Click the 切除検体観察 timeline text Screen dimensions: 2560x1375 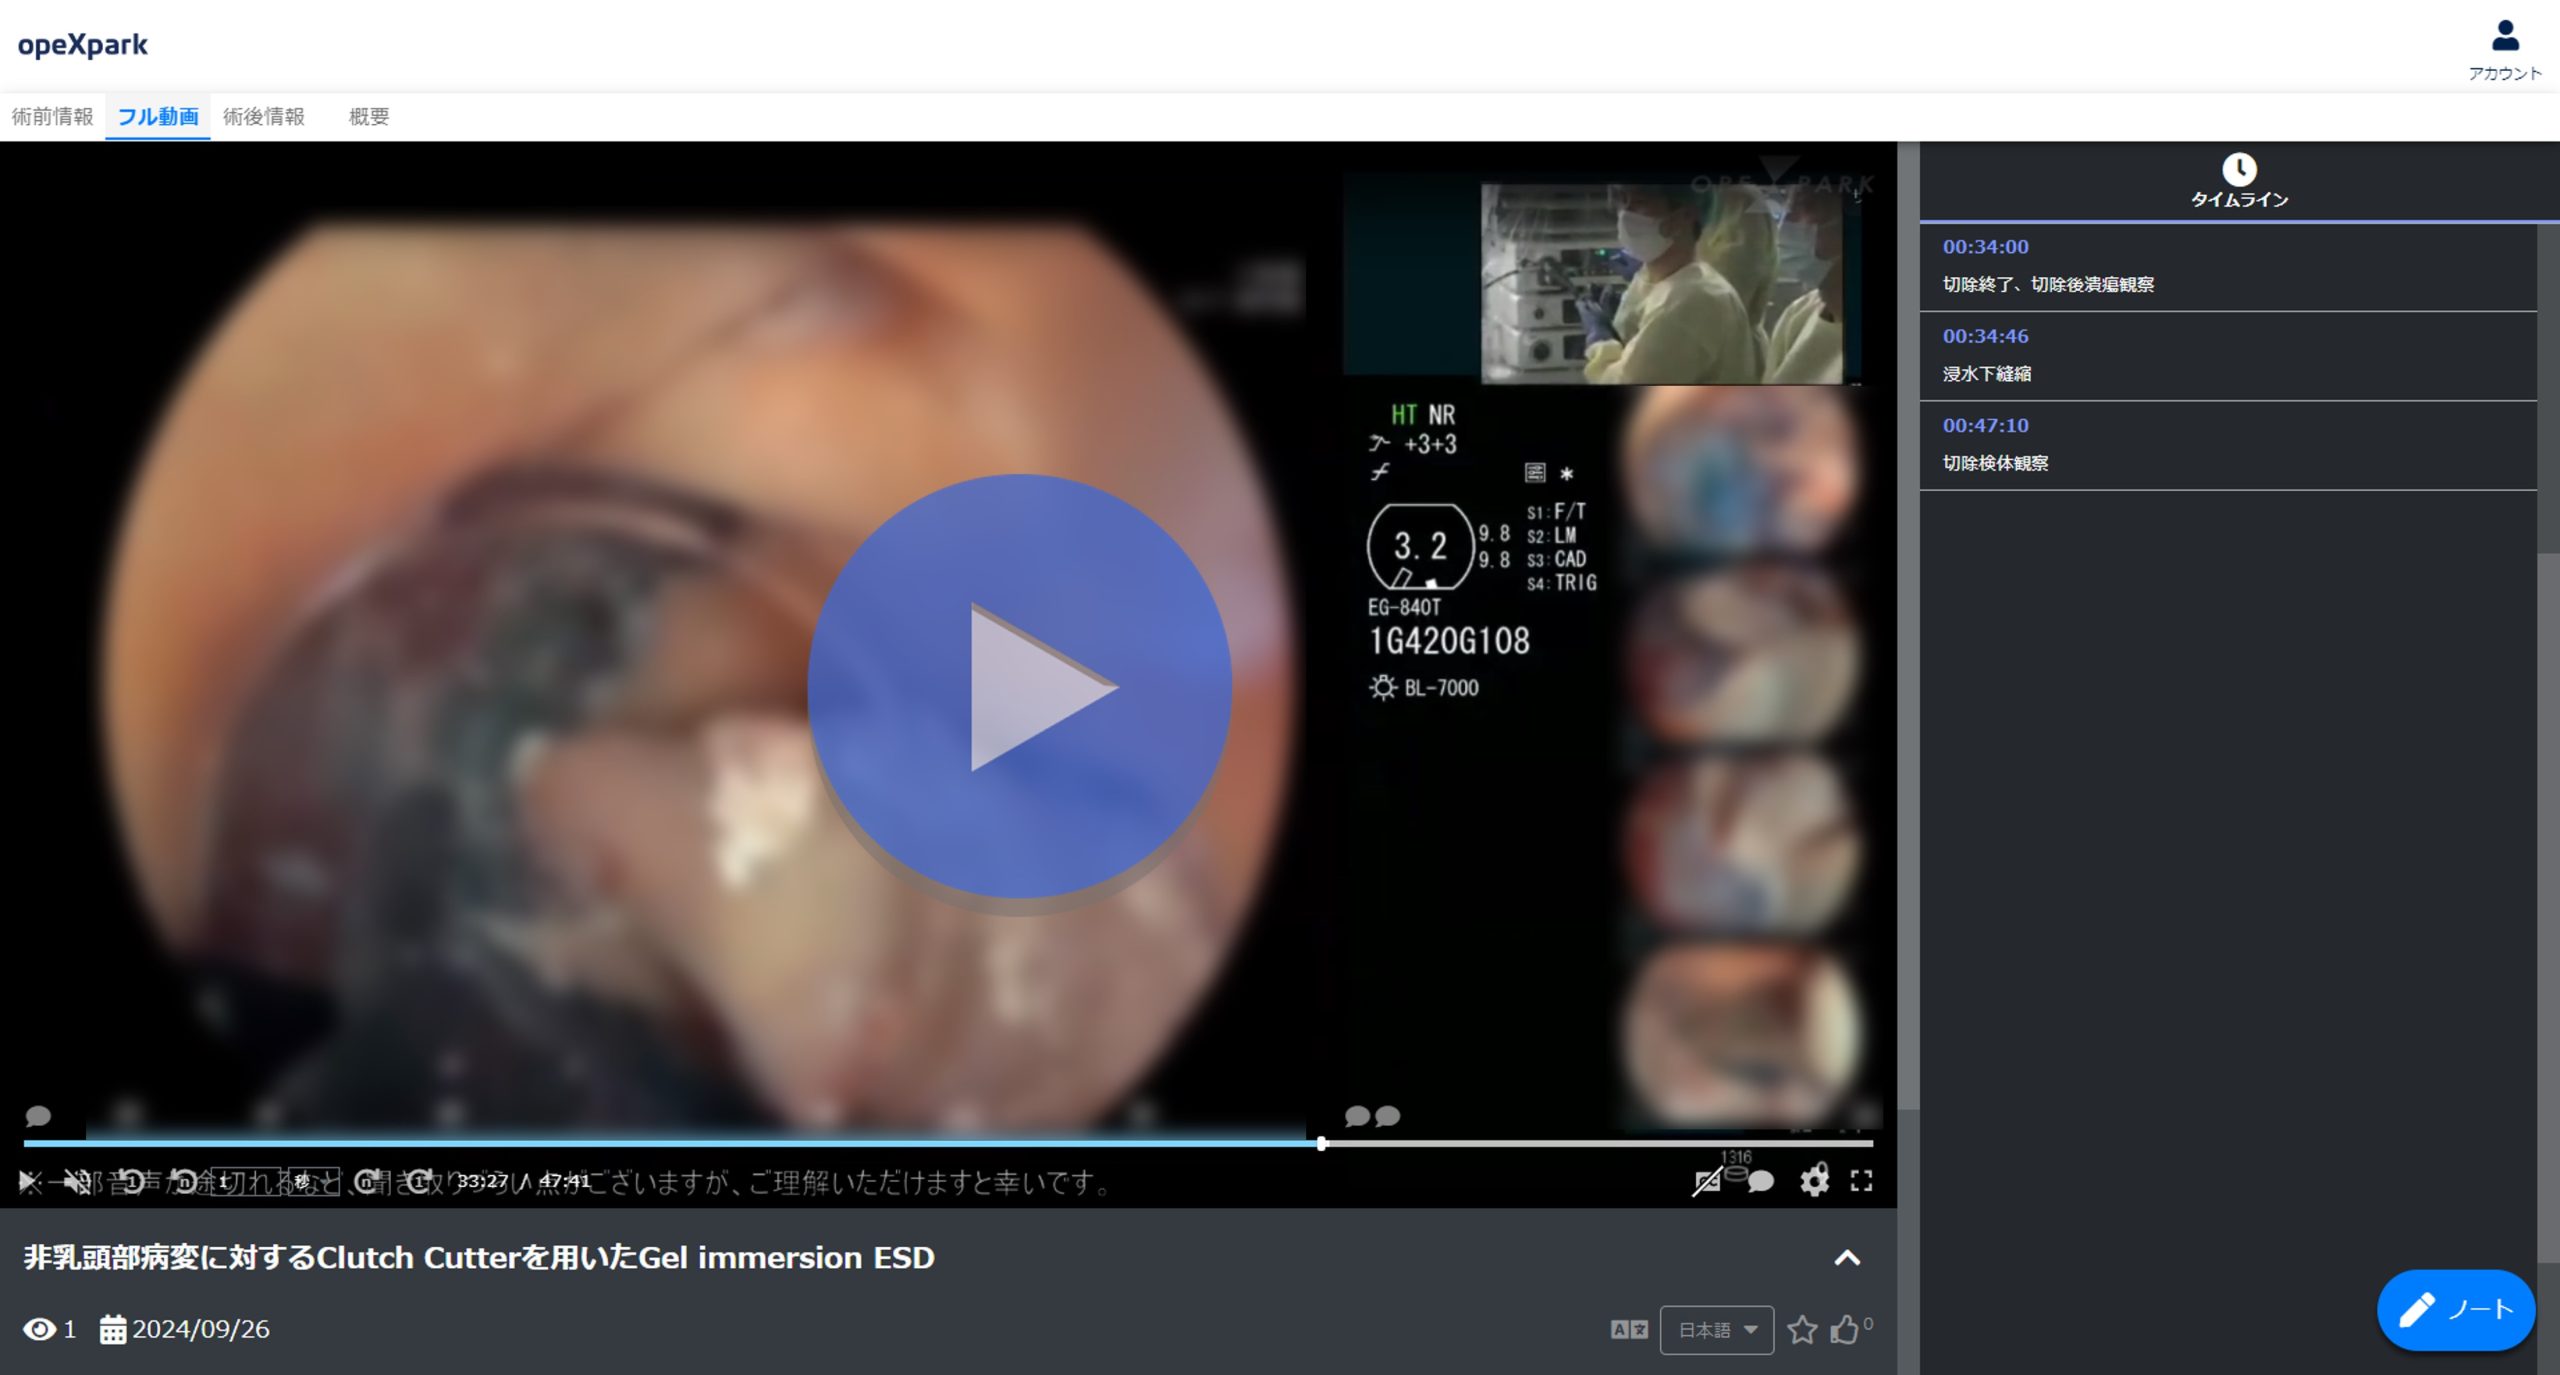[1995, 463]
